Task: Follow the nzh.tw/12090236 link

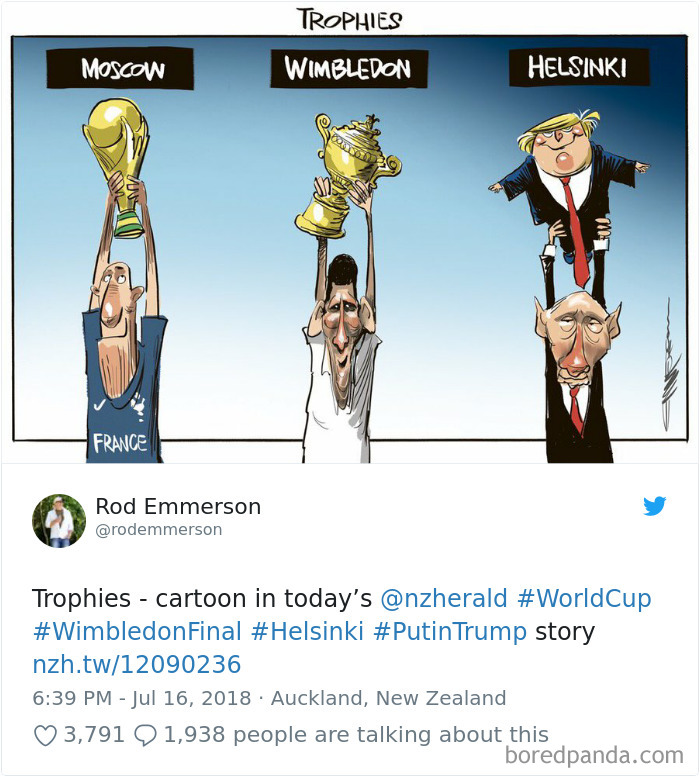Action: coord(137,665)
